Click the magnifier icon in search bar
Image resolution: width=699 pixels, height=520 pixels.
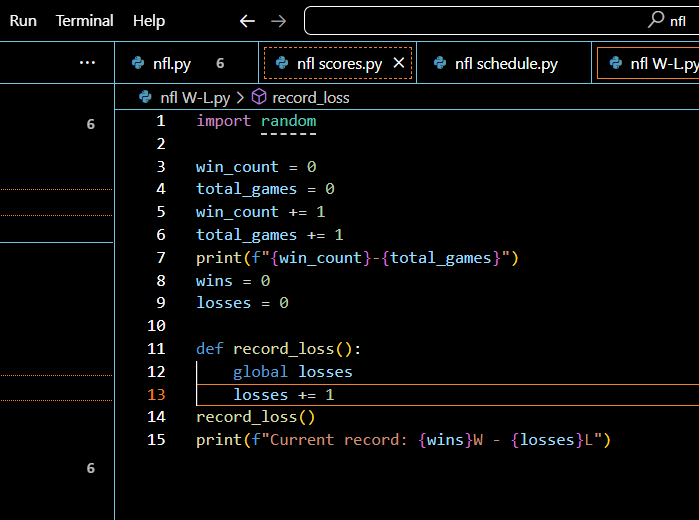pyautogui.click(x=656, y=20)
